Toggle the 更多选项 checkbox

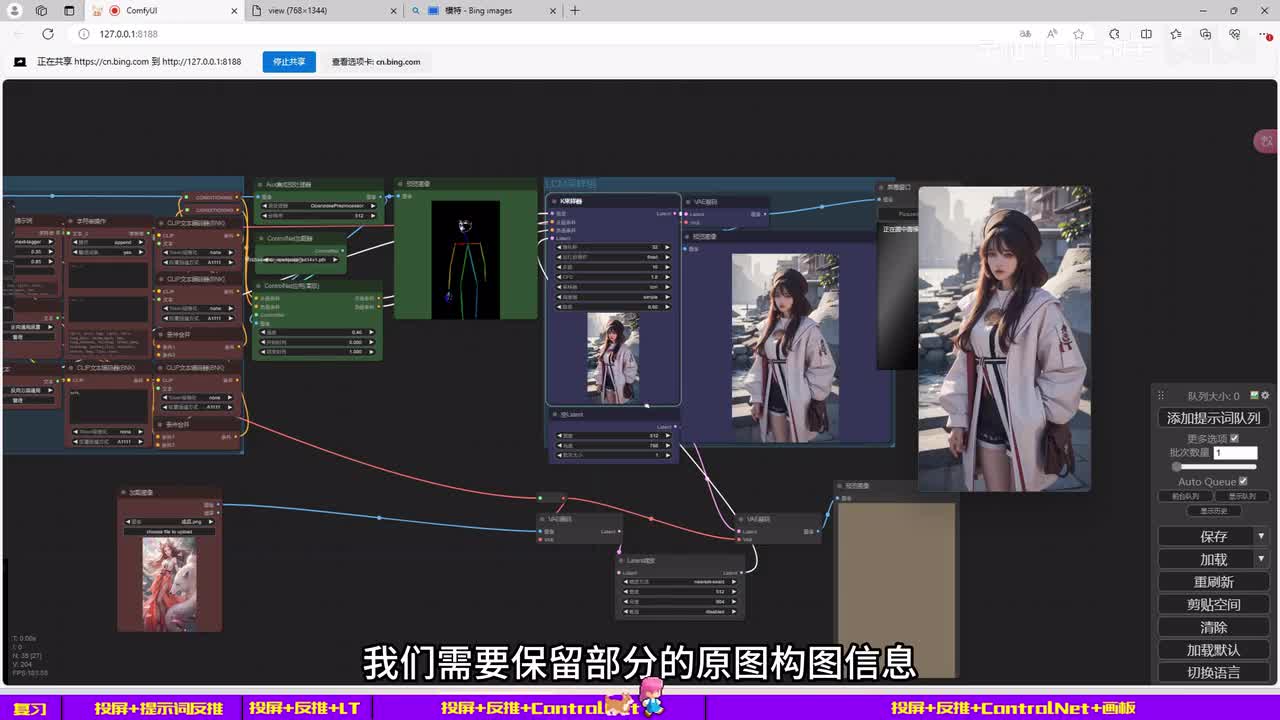click(1234, 438)
